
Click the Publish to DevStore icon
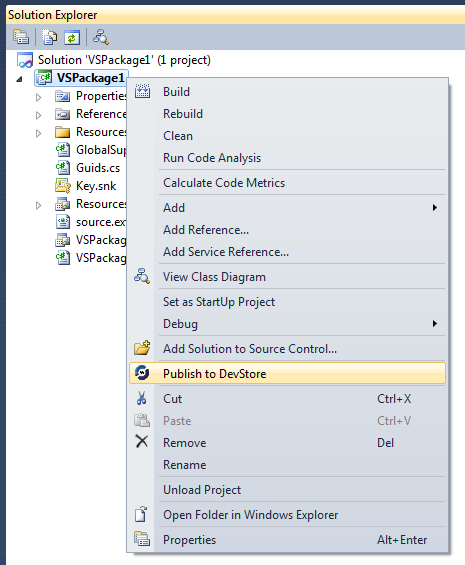click(142, 373)
